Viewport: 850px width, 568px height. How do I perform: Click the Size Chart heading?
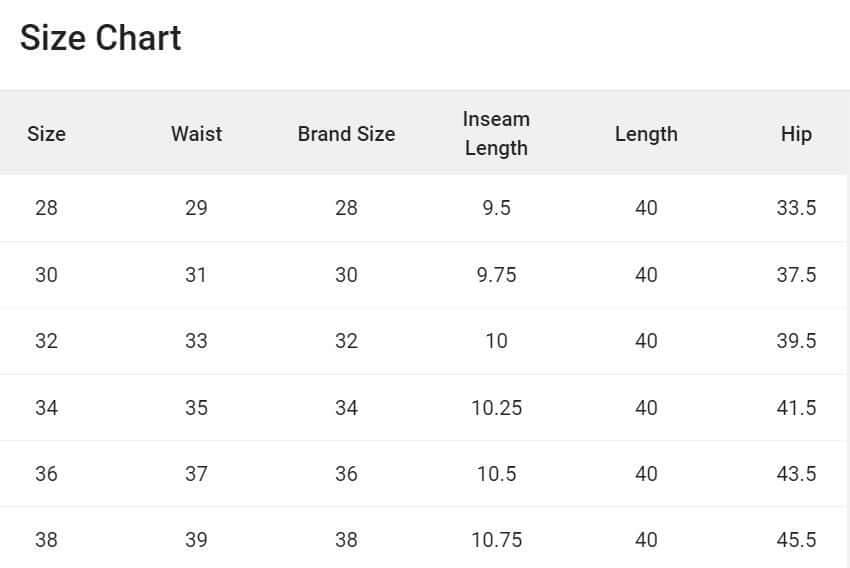pos(100,38)
